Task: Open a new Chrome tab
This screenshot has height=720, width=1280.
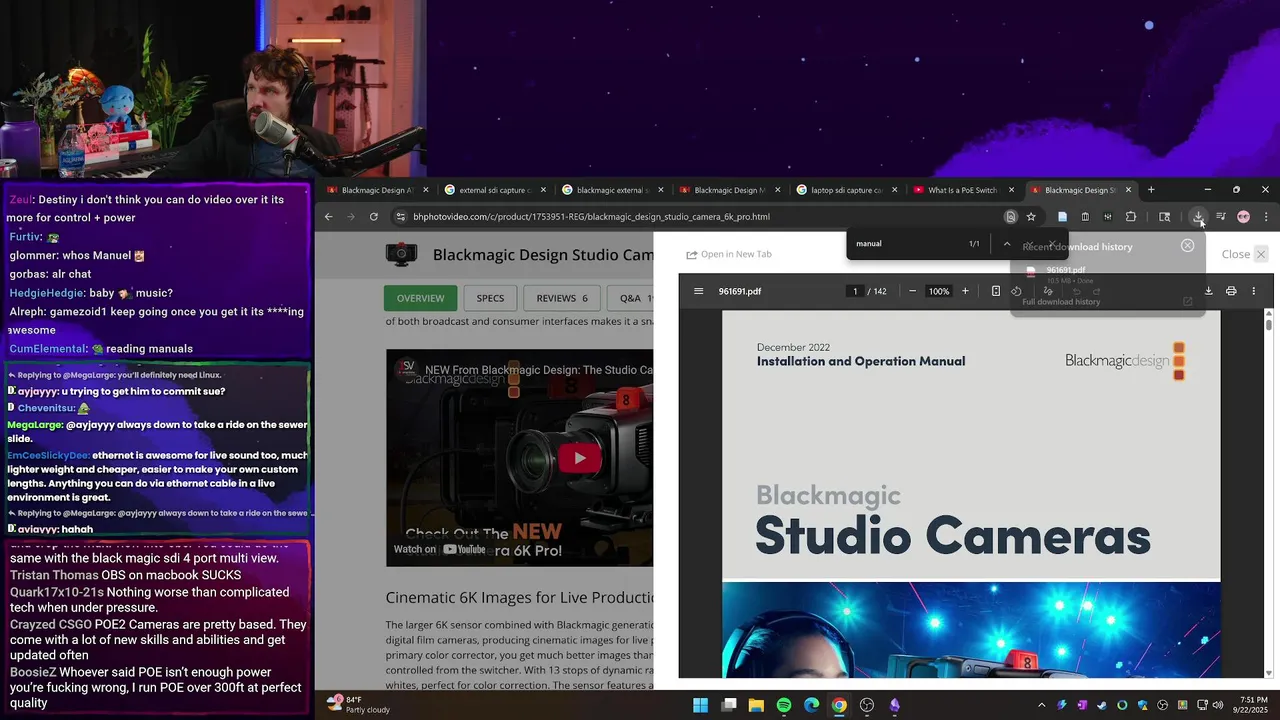Action: (1151, 190)
